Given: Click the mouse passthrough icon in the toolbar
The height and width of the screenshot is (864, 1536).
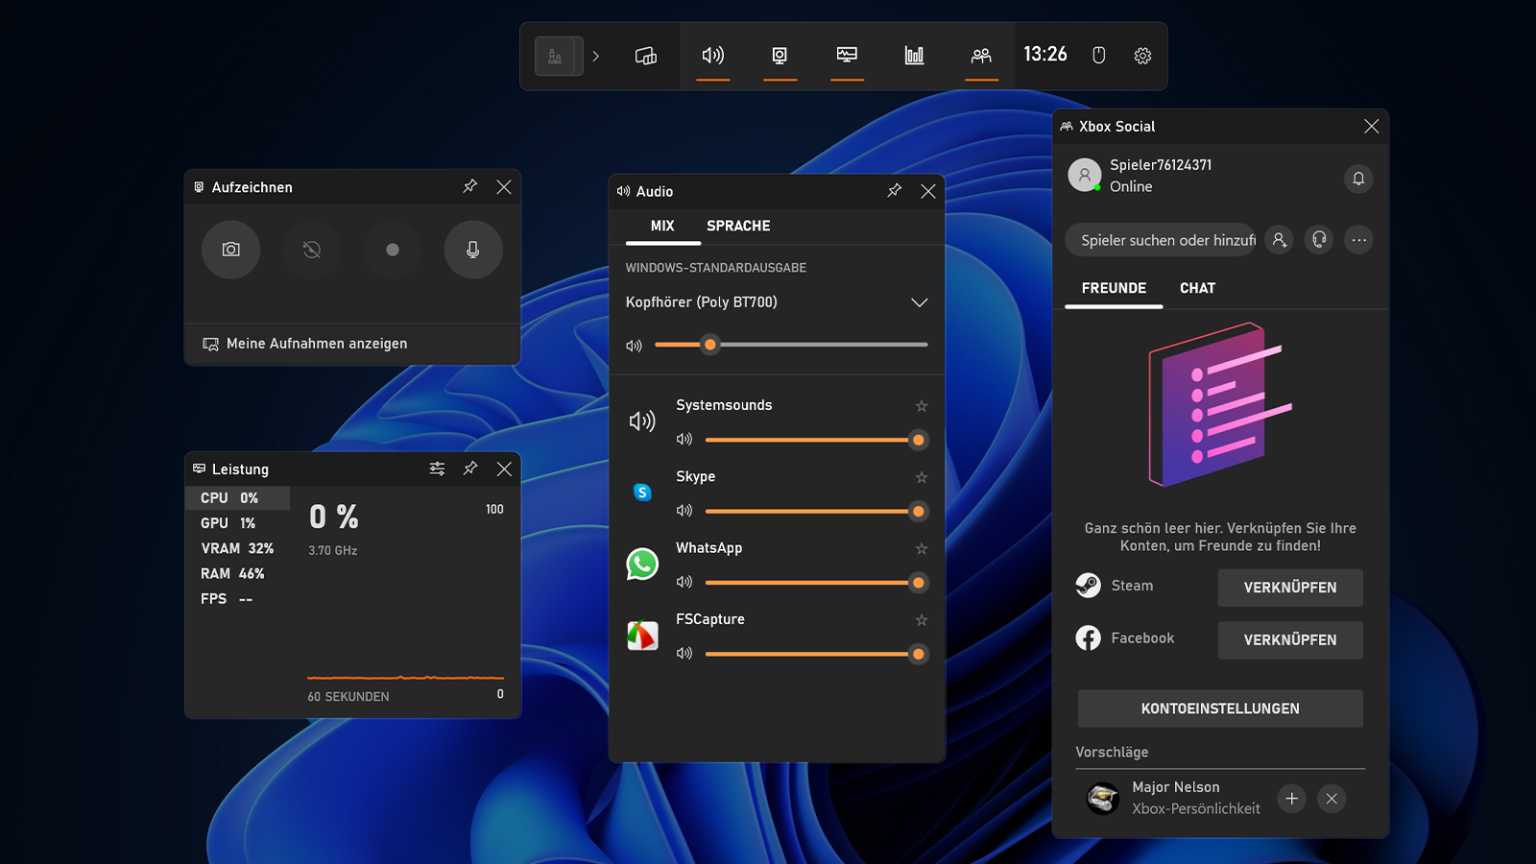Looking at the screenshot, I should (x=1098, y=56).
